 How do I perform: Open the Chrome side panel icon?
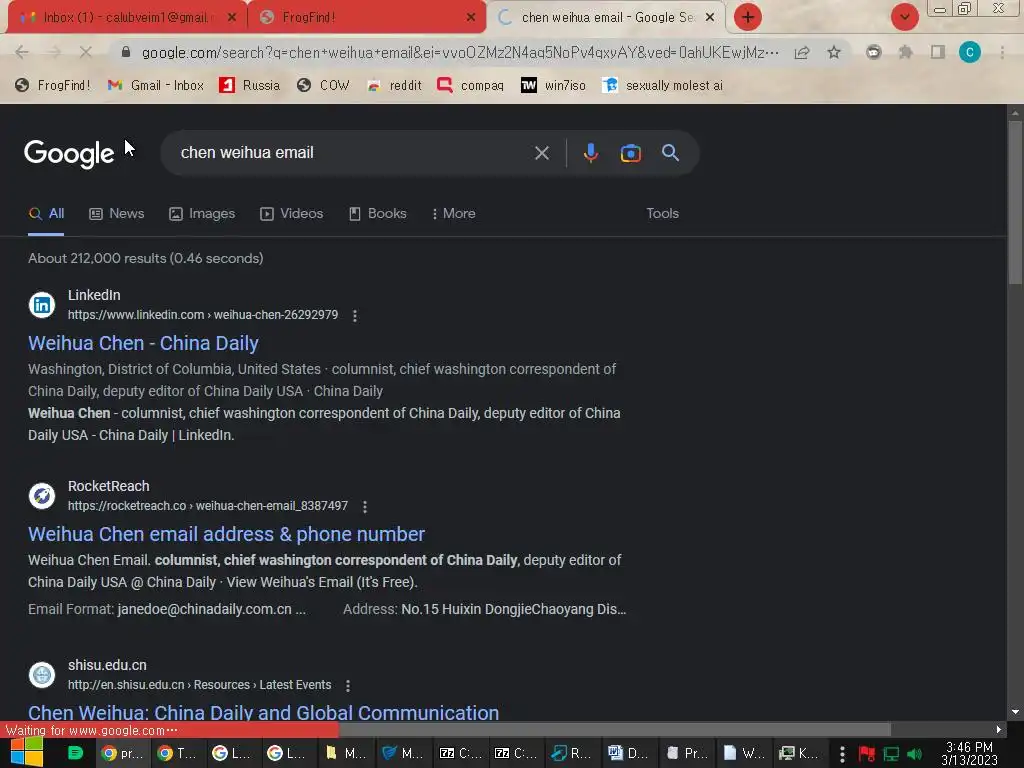(x=938, y=52)
